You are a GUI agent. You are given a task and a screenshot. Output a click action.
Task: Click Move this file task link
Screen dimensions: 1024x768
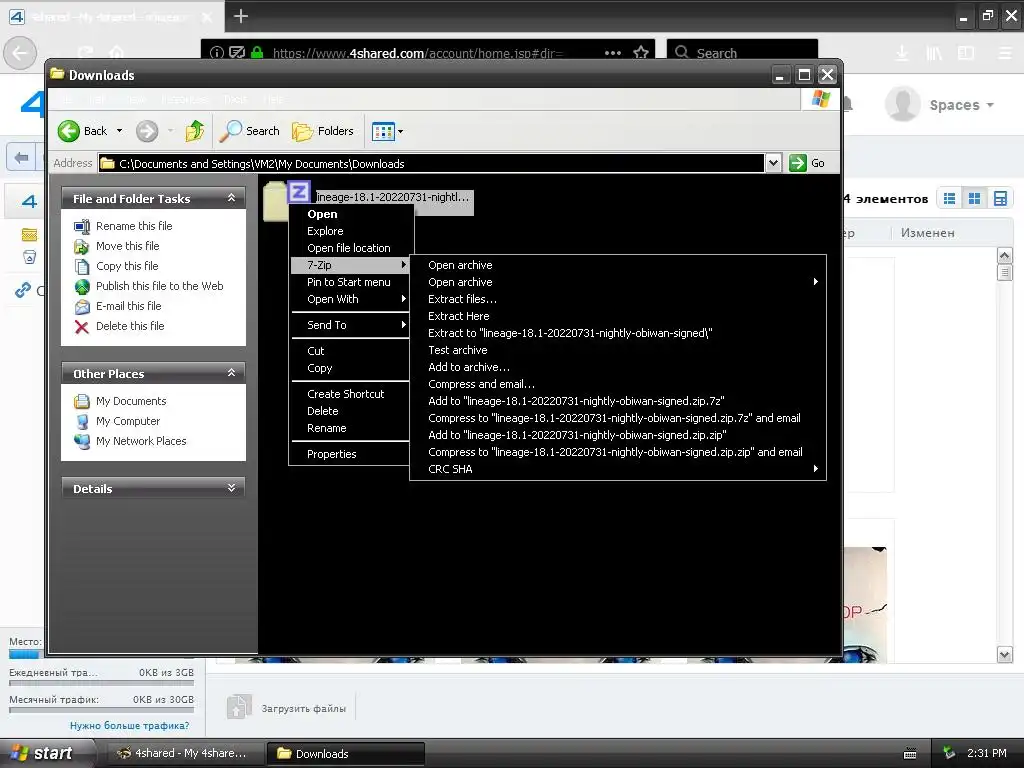click(x=127, y=246)
